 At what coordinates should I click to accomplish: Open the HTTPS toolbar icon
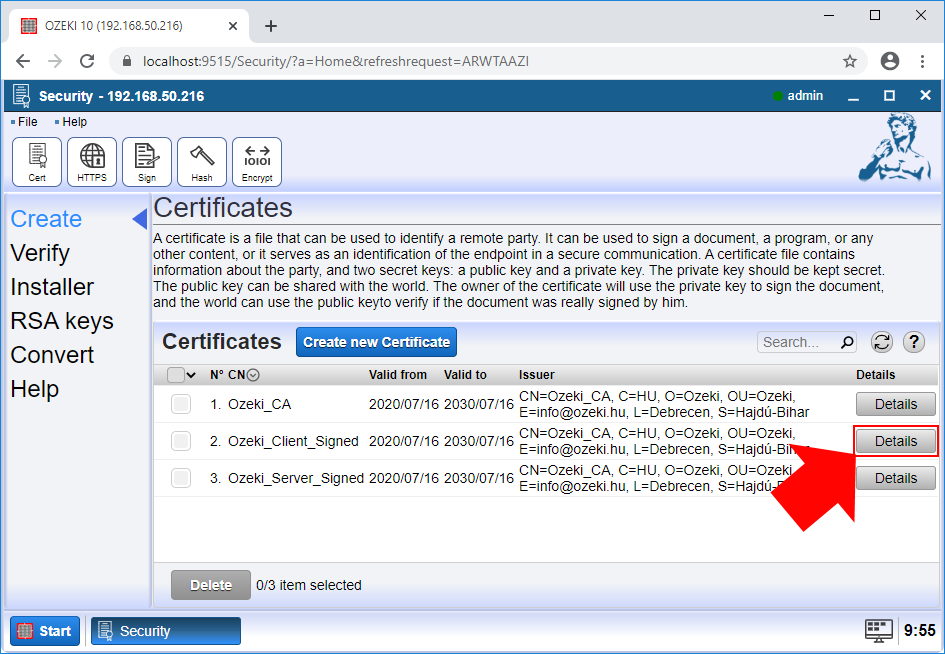92,162
